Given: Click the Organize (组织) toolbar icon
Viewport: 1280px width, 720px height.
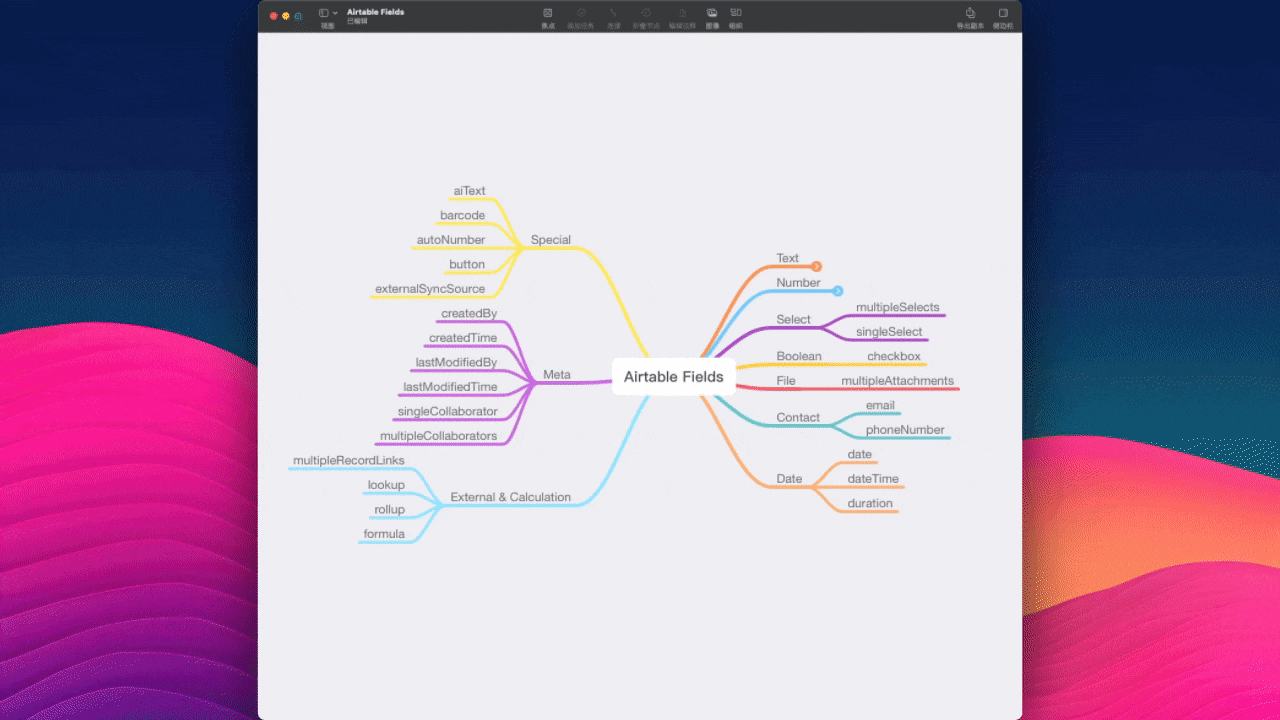Looking at the screenshot, I should pyautogui.click(x=736, y=13).
